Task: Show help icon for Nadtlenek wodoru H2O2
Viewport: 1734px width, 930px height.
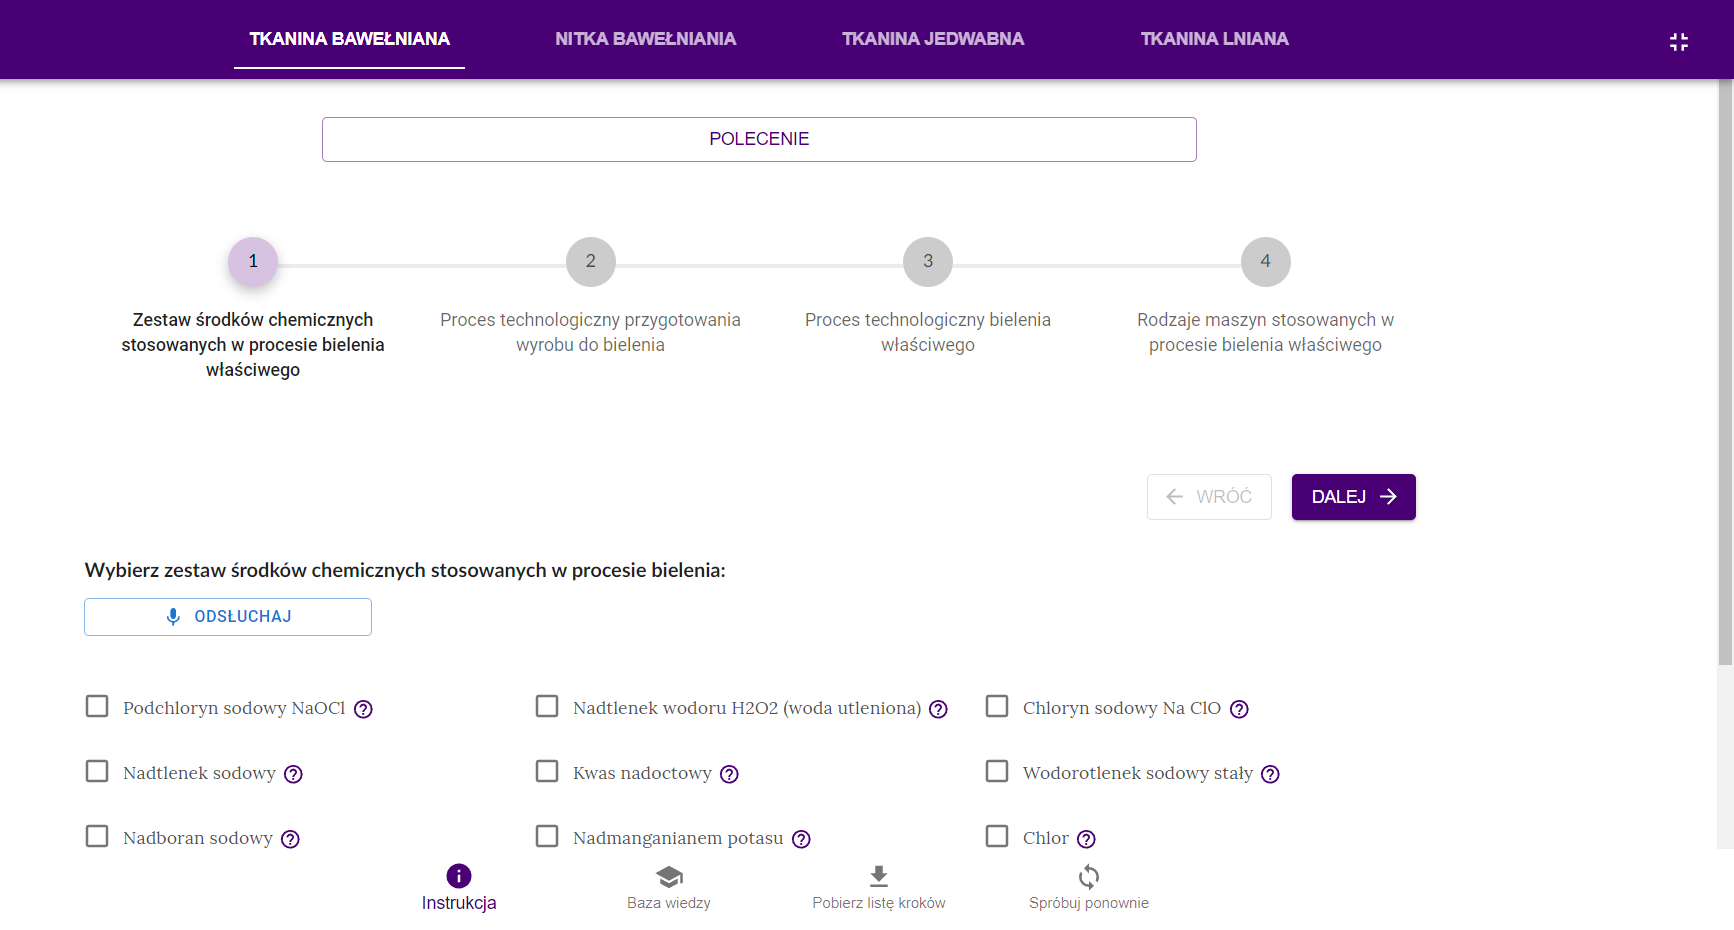Action: (938, 709)
